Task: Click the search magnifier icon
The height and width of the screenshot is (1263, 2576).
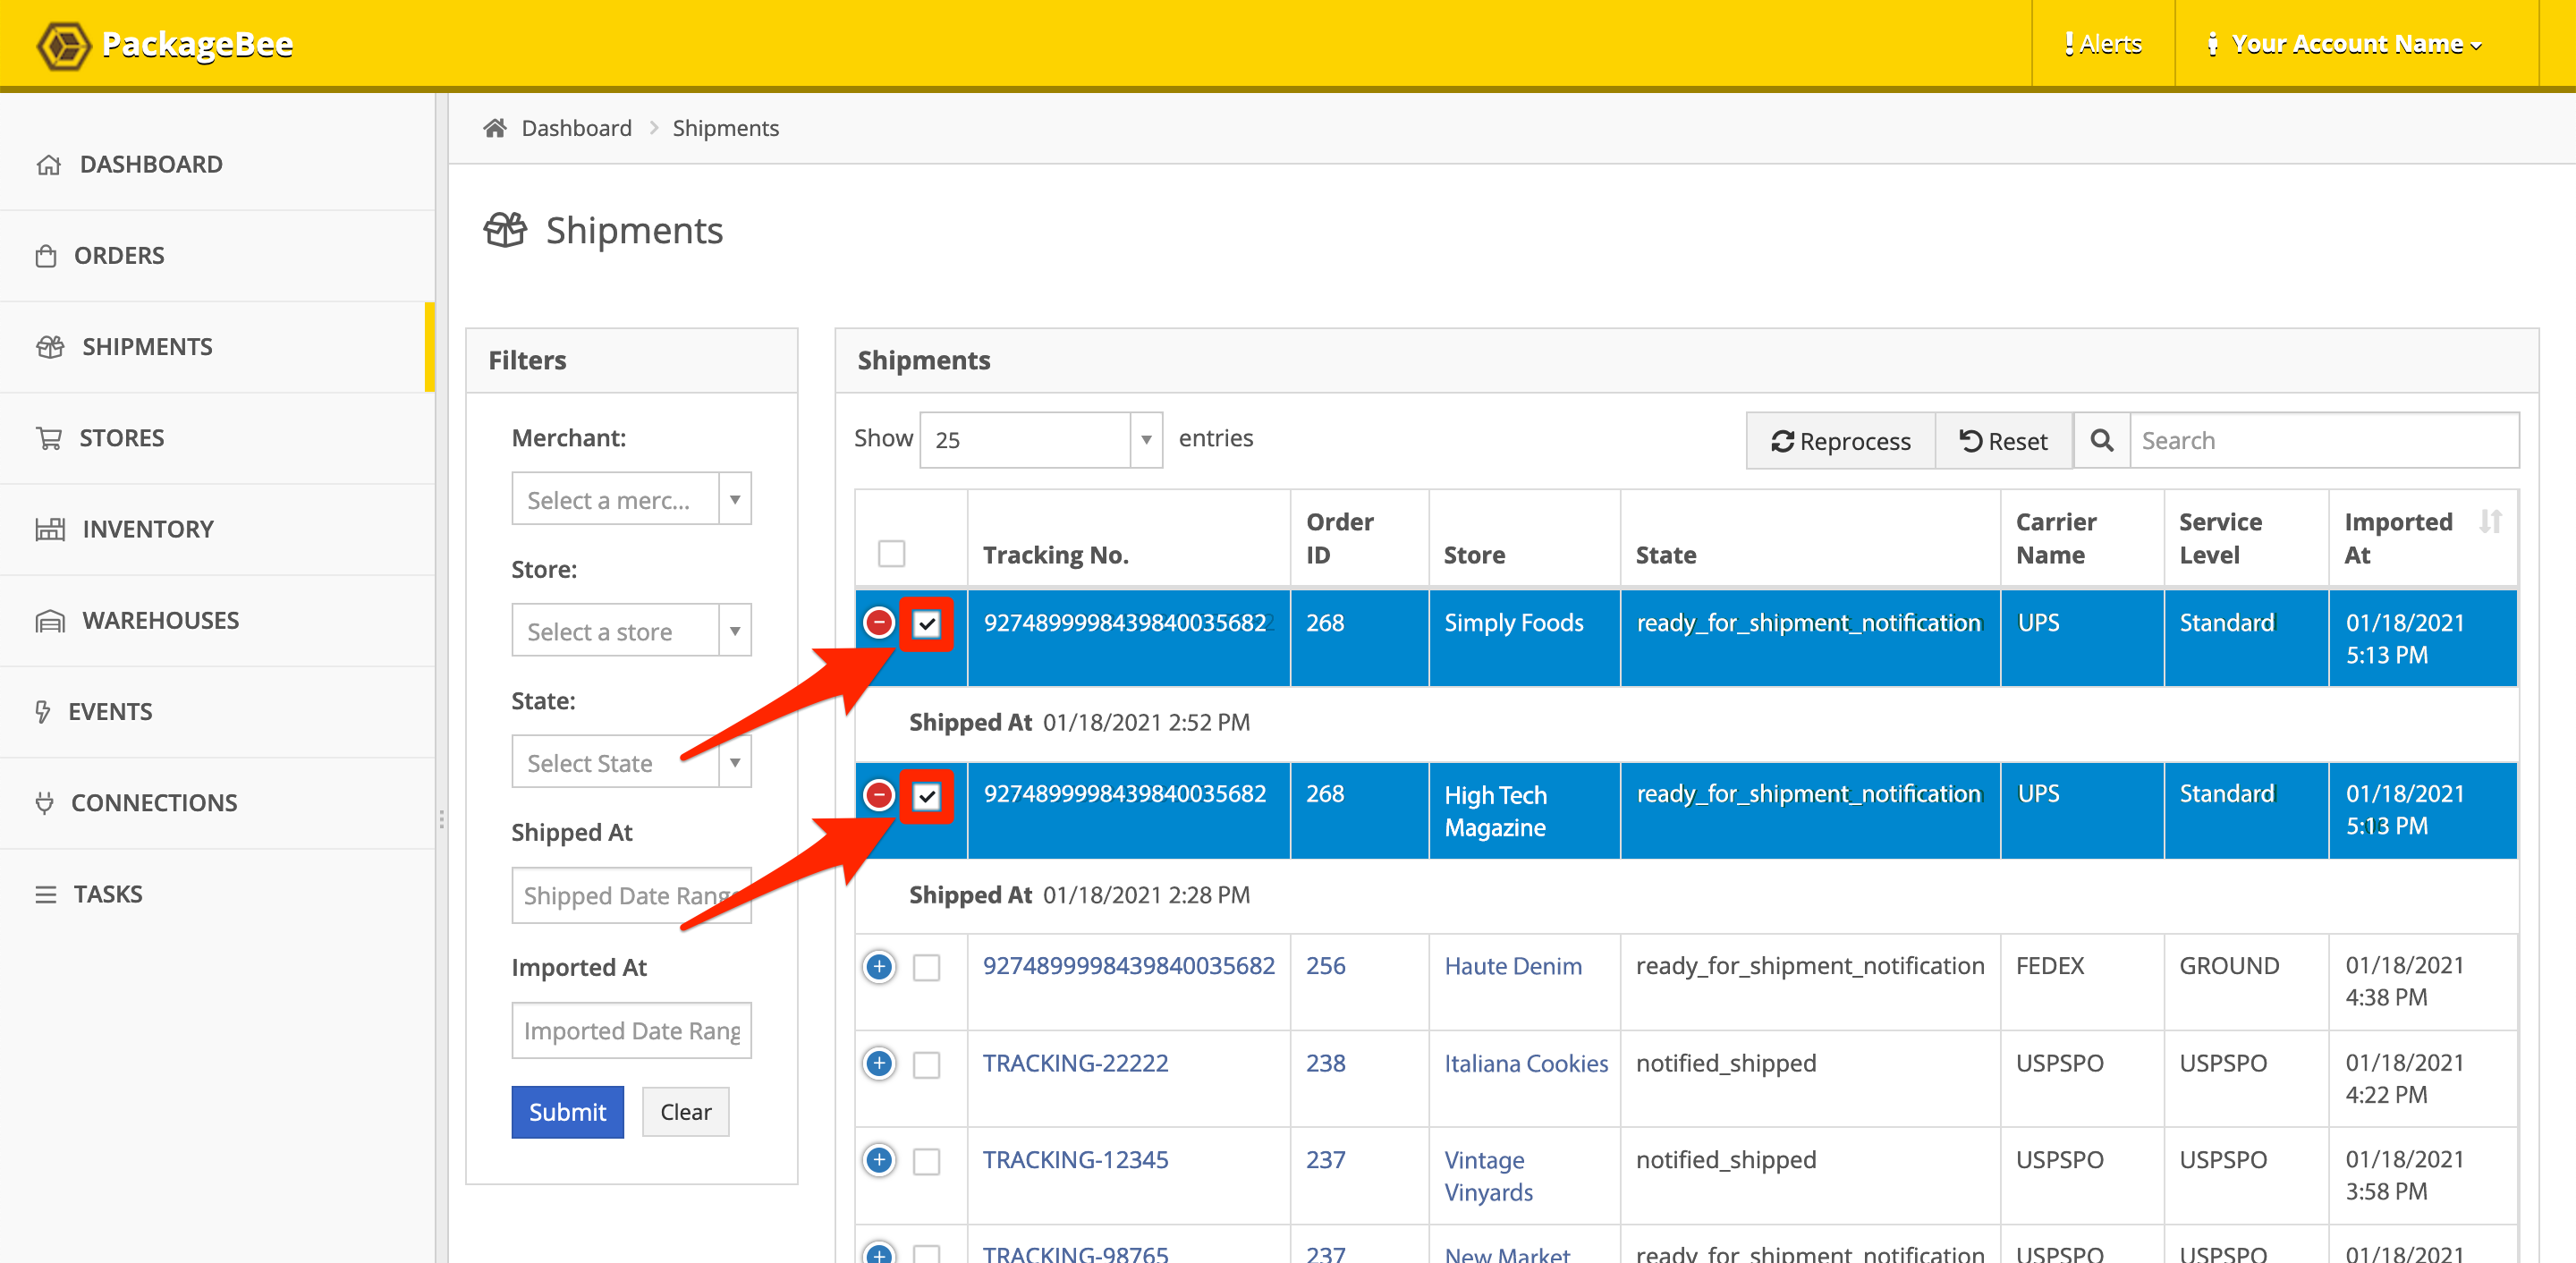Action: [2102, 440]
